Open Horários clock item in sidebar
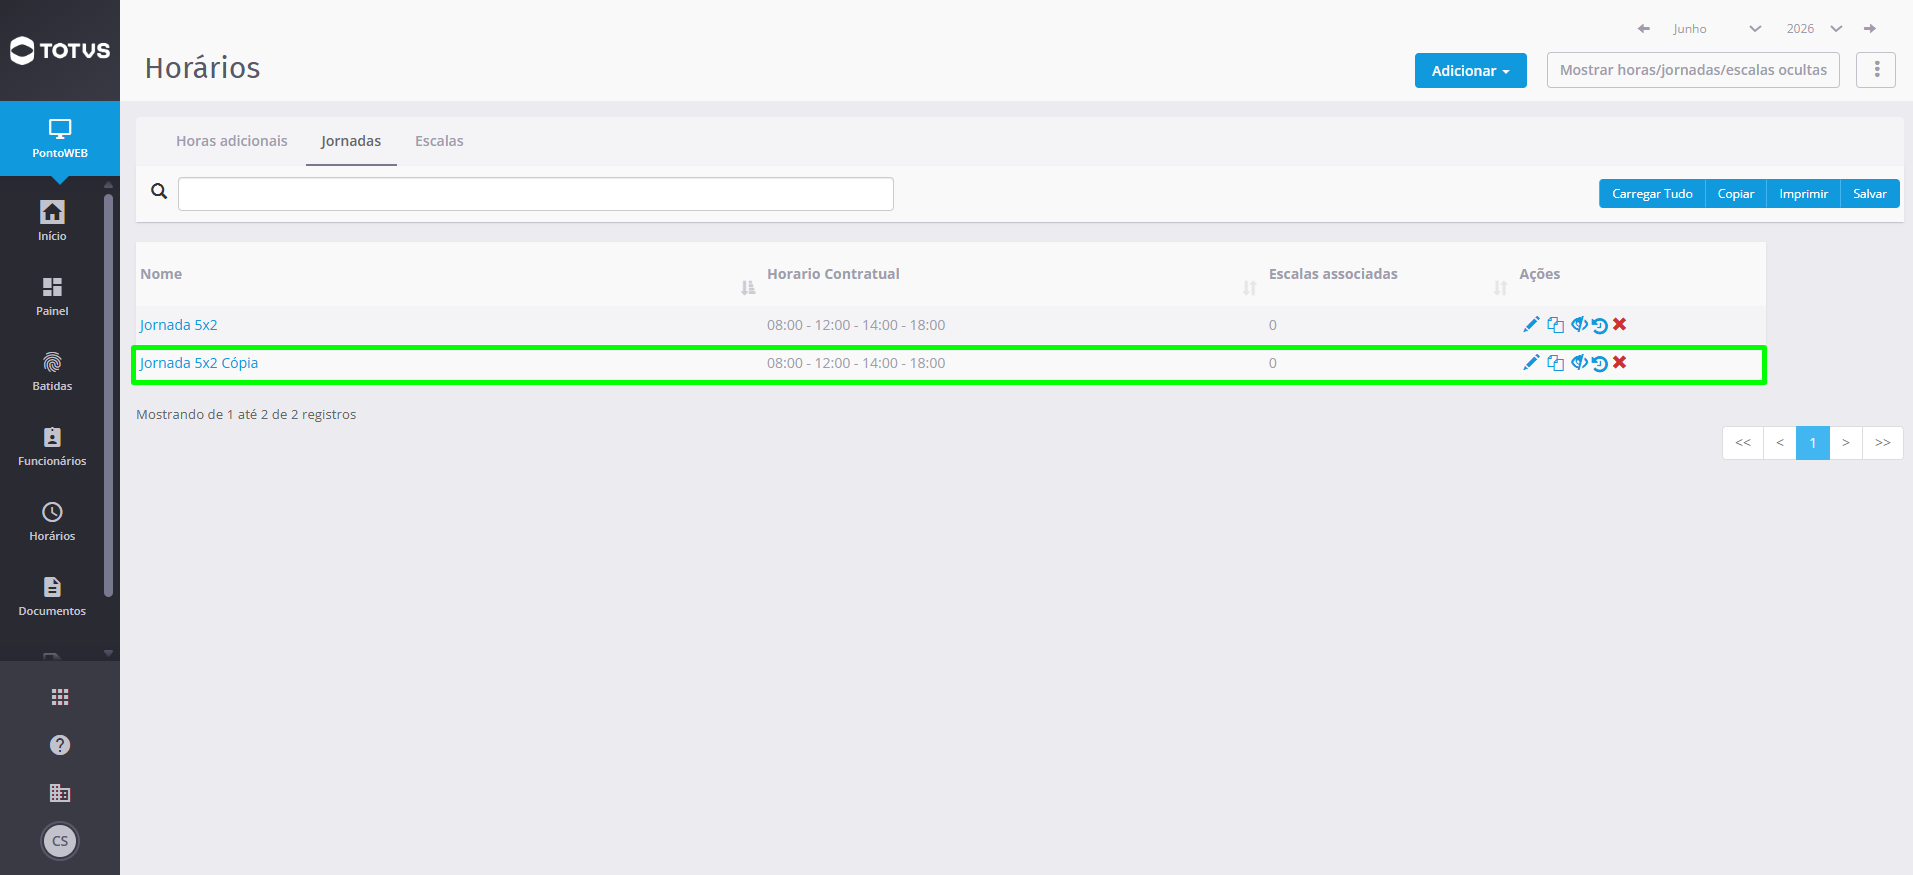Viewport: 1913px width, 875px height. tap(52, 522)
